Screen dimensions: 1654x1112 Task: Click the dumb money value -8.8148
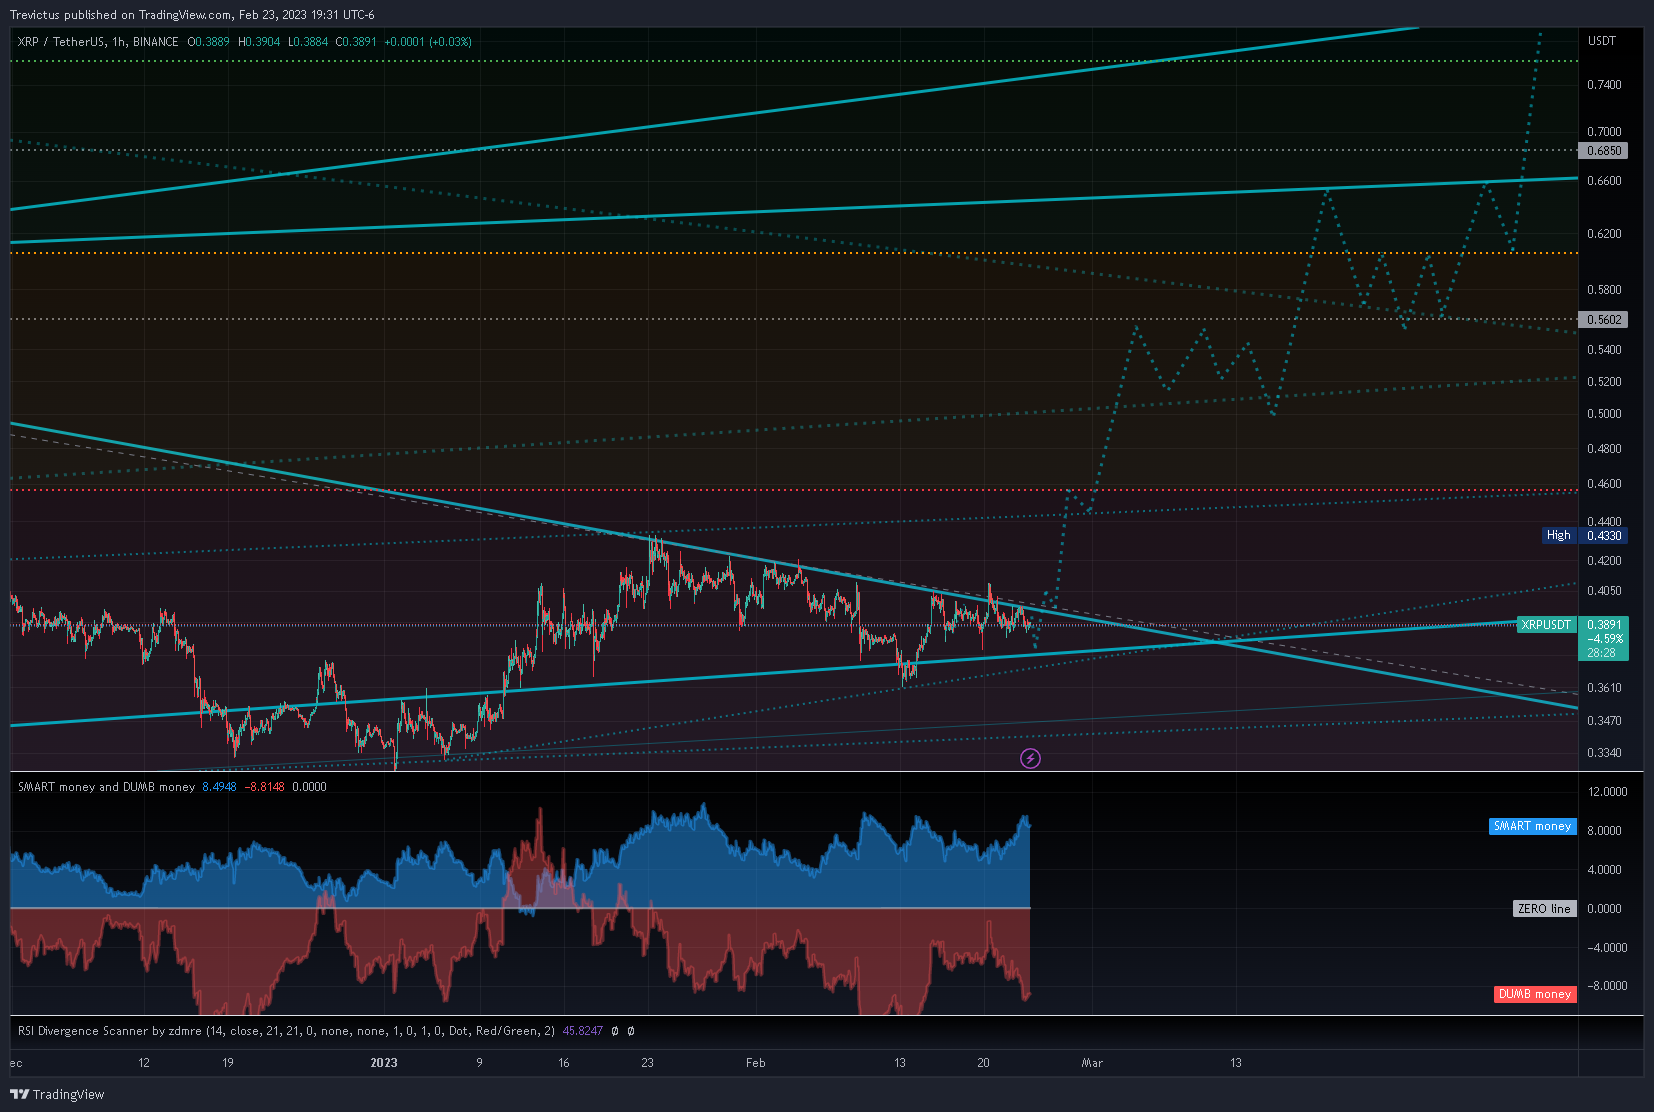tap(265, 787)
